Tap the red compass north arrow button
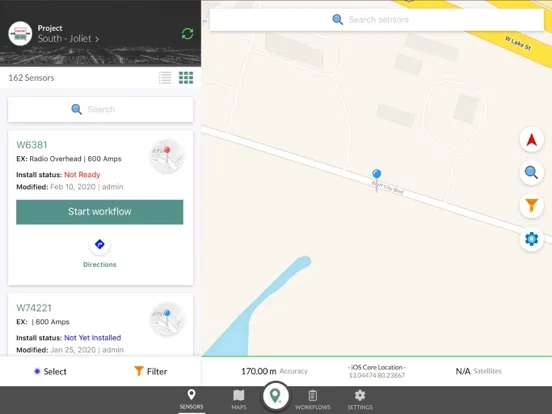Image resolution: width=552 pixels, height=414 pixels. point(532,140)
